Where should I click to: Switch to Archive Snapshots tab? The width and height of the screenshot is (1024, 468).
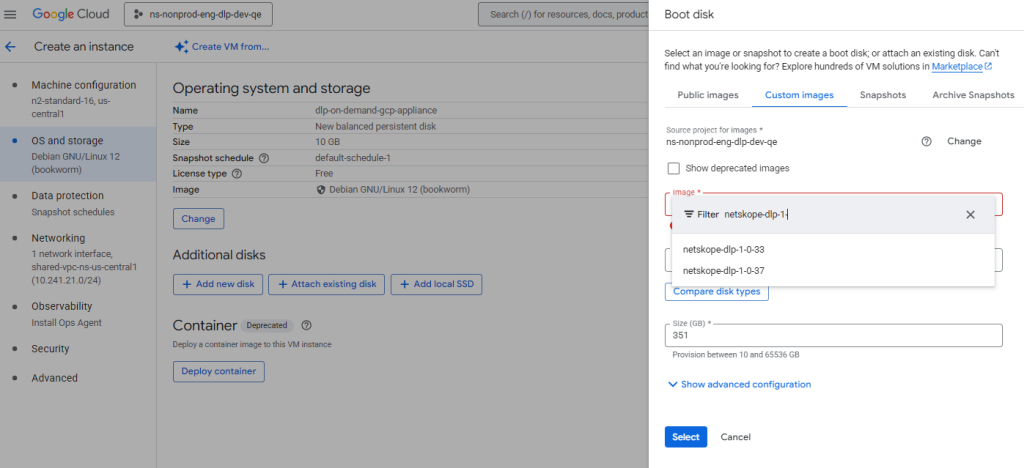point(973,95)
